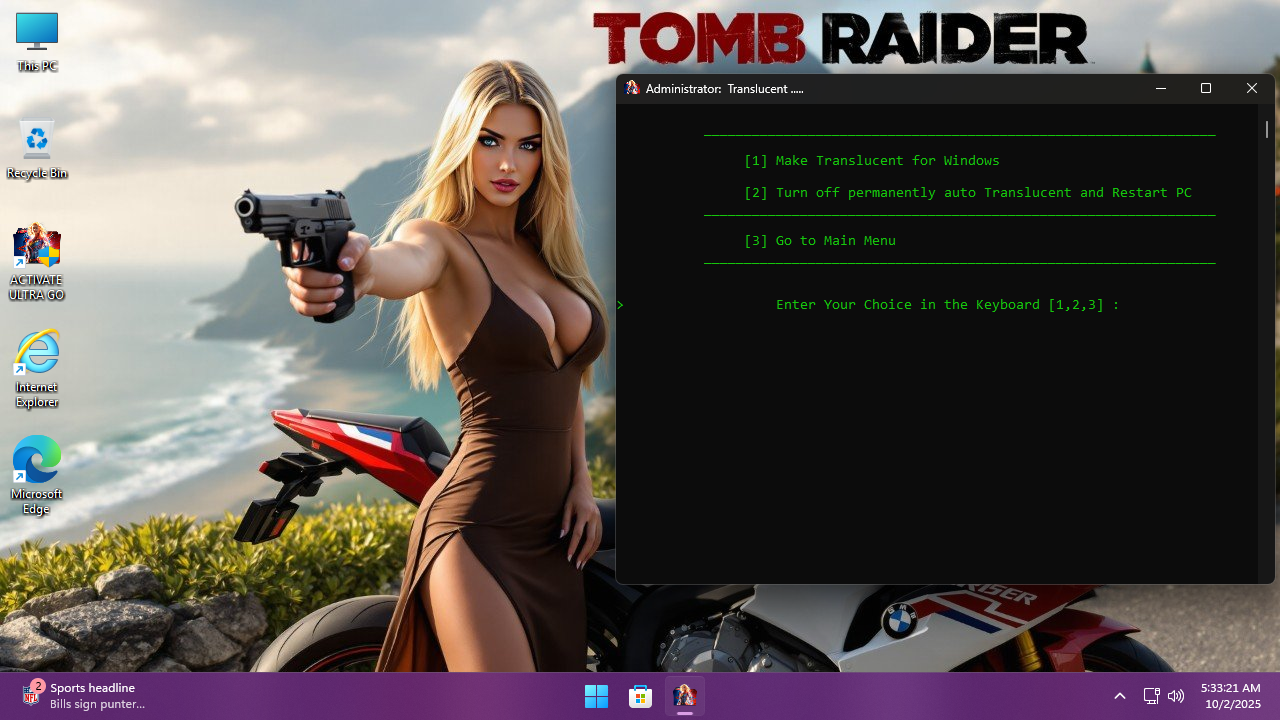Viewport: 1280px width, 720px height.
Task: Open the Sports headline news widget
Action: click(x=84, y=696)
